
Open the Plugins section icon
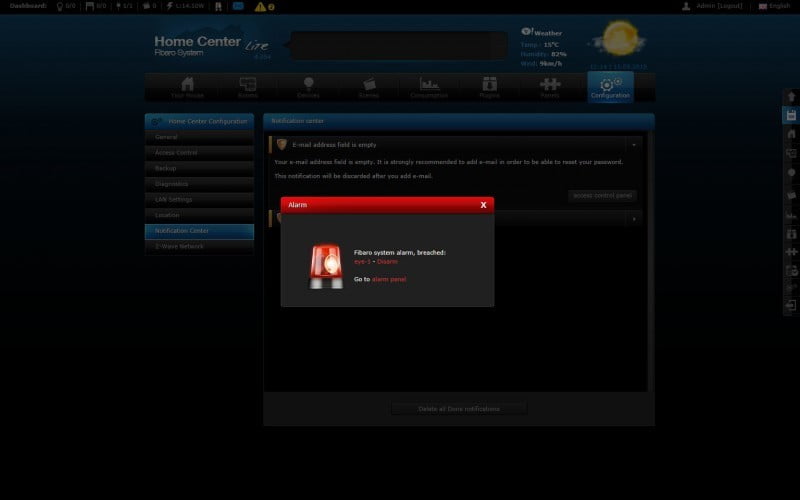coord(489,87)
